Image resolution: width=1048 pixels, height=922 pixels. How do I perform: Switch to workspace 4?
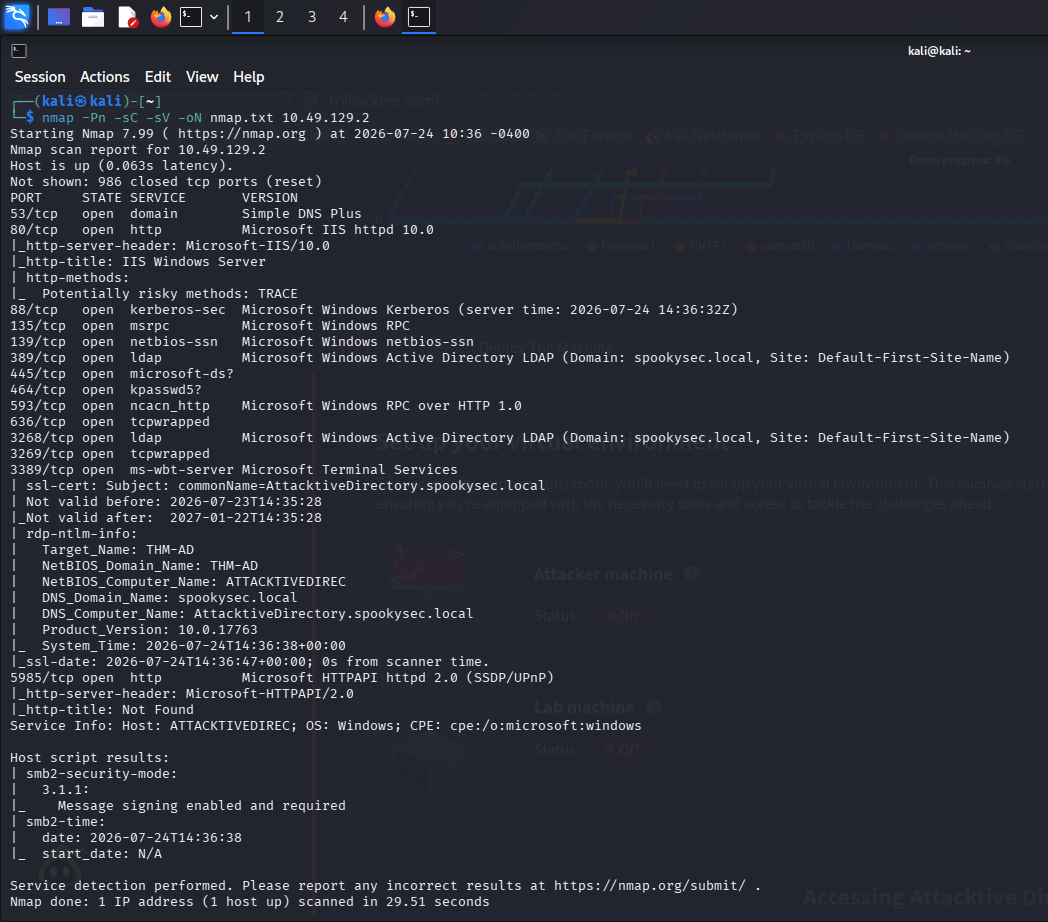tap(344, 17)
